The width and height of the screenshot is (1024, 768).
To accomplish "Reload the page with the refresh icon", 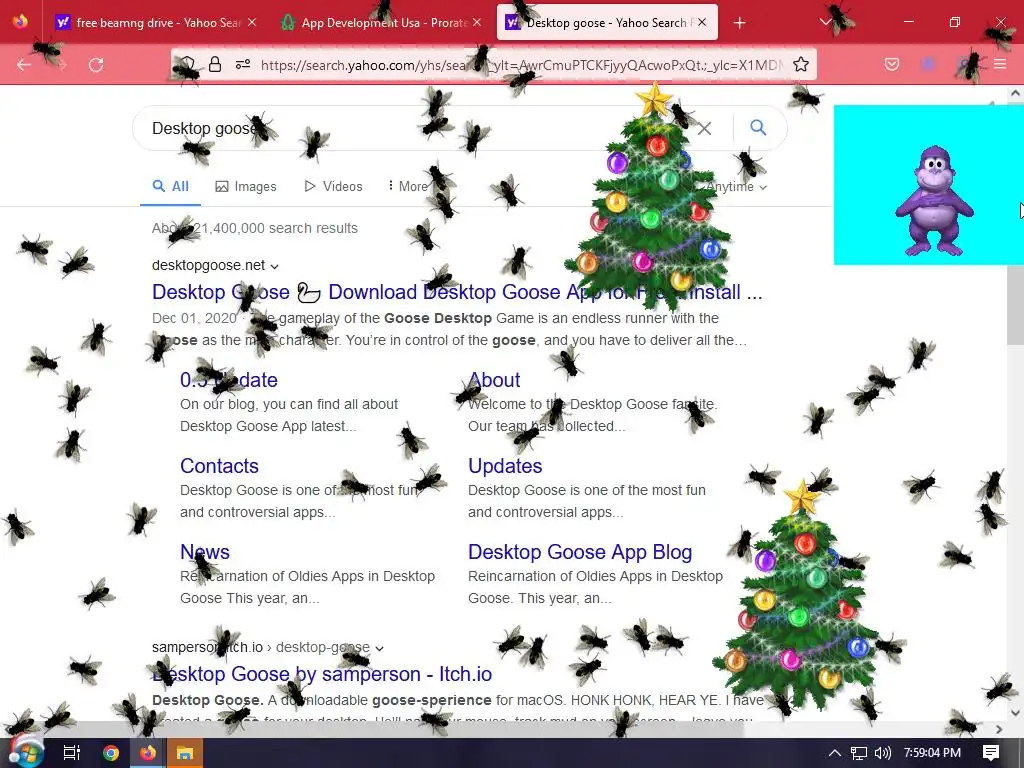I will 96,65.
